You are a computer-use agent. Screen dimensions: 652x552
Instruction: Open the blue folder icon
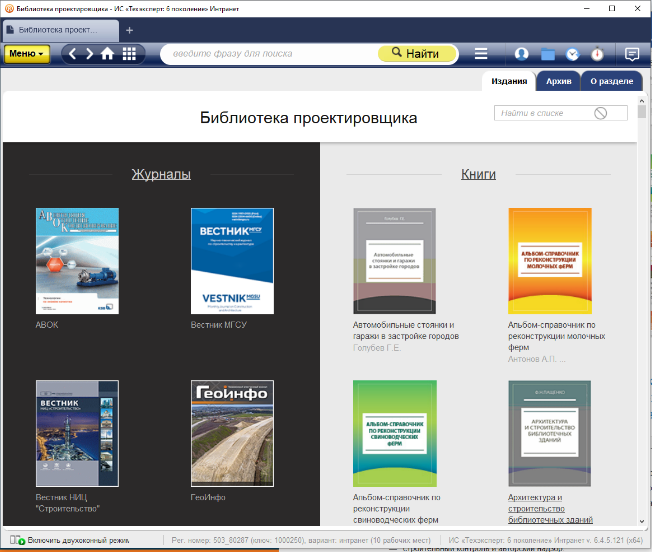click(547, 54)
